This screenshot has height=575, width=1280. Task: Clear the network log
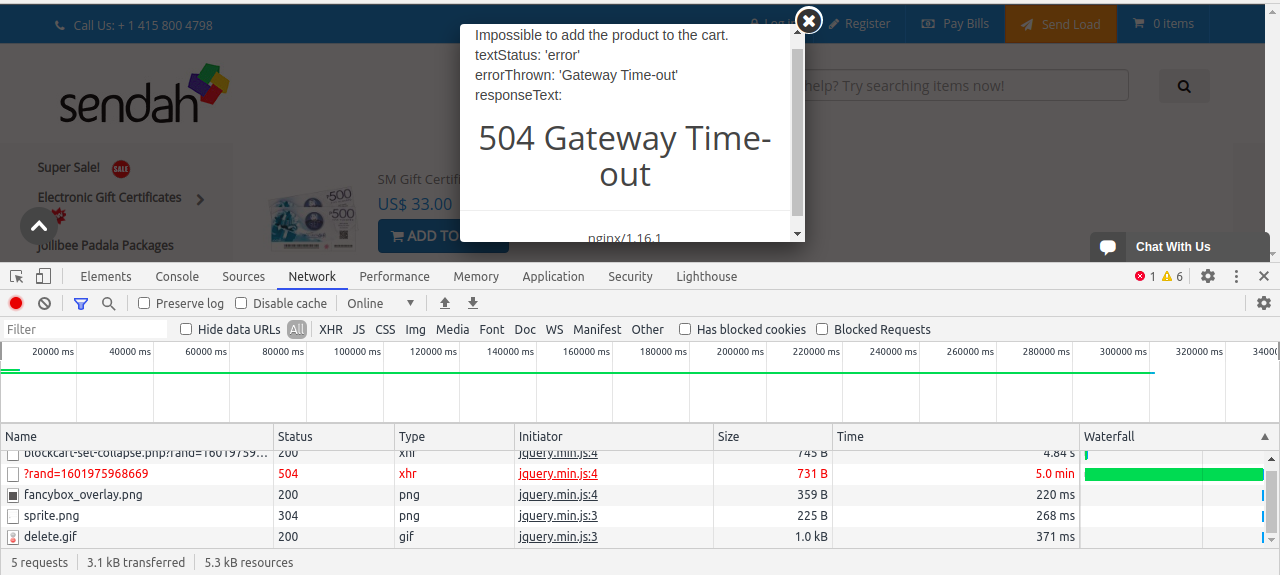click(44, 303)
